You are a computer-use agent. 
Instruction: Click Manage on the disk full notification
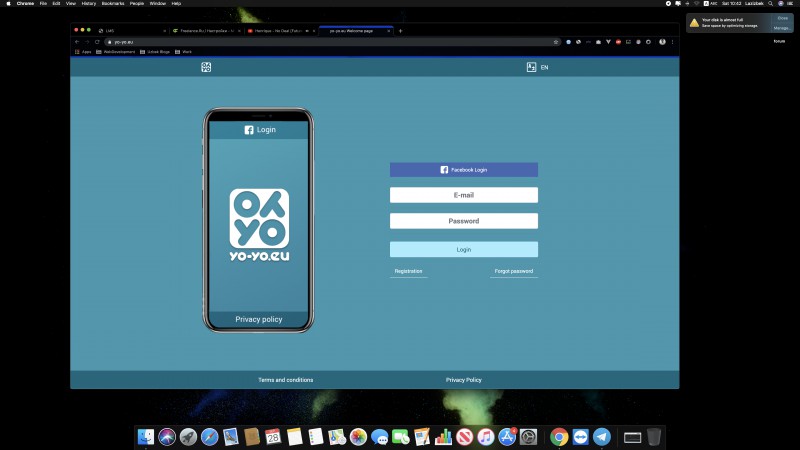tap(782, 28)
